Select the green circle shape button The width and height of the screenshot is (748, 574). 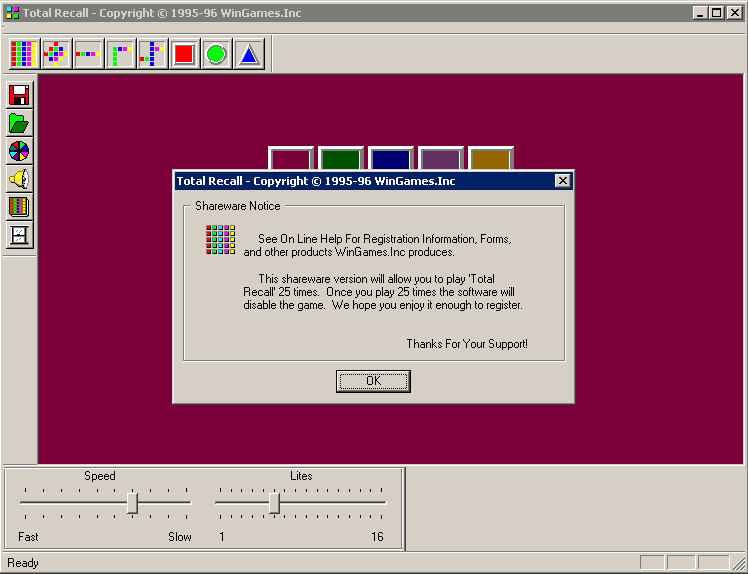pyautogui.click(x=216, y=54)
